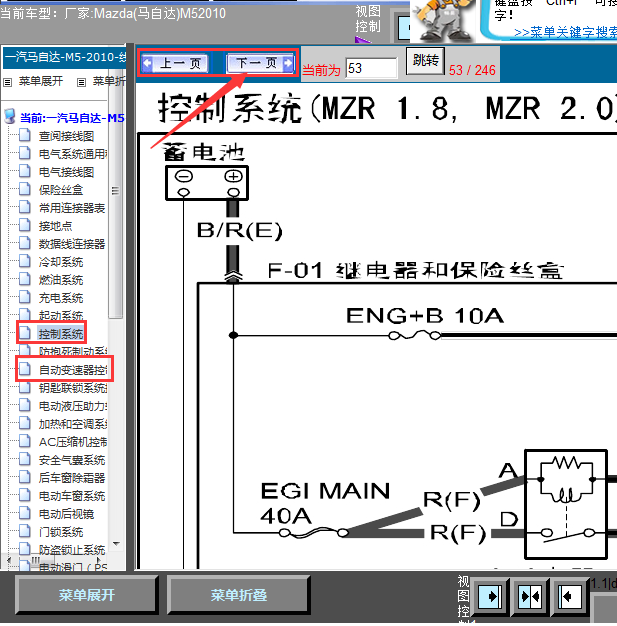Open 常用连接器表 tree item
This screenshot has height=626, width=617.
point(72,208)
